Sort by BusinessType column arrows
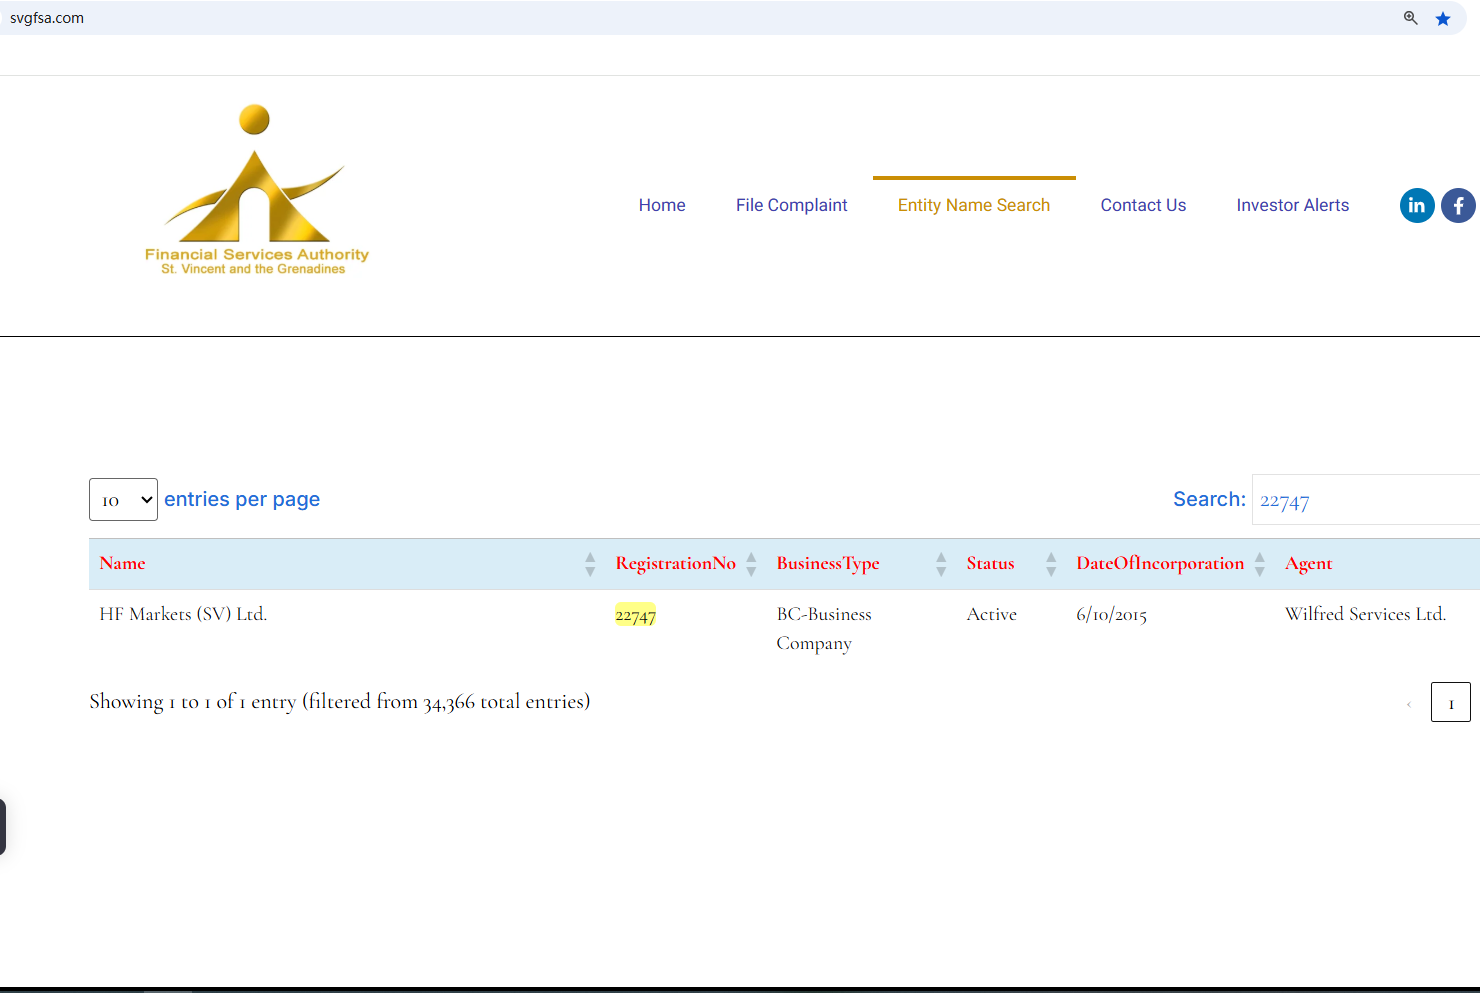Image resolution: width=1480 pixels, height=993 pixels. tap(940, 564)
